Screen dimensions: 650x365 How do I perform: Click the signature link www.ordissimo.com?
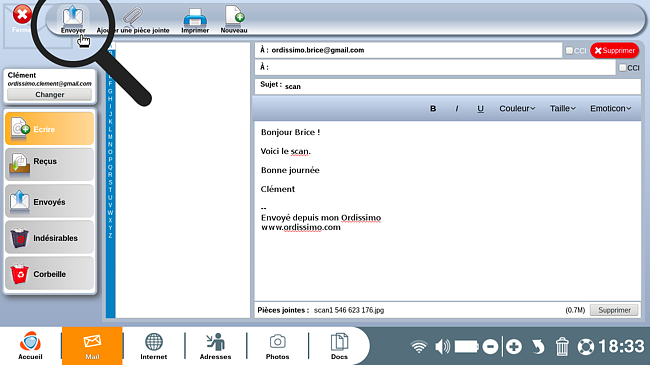pos(301,227)
